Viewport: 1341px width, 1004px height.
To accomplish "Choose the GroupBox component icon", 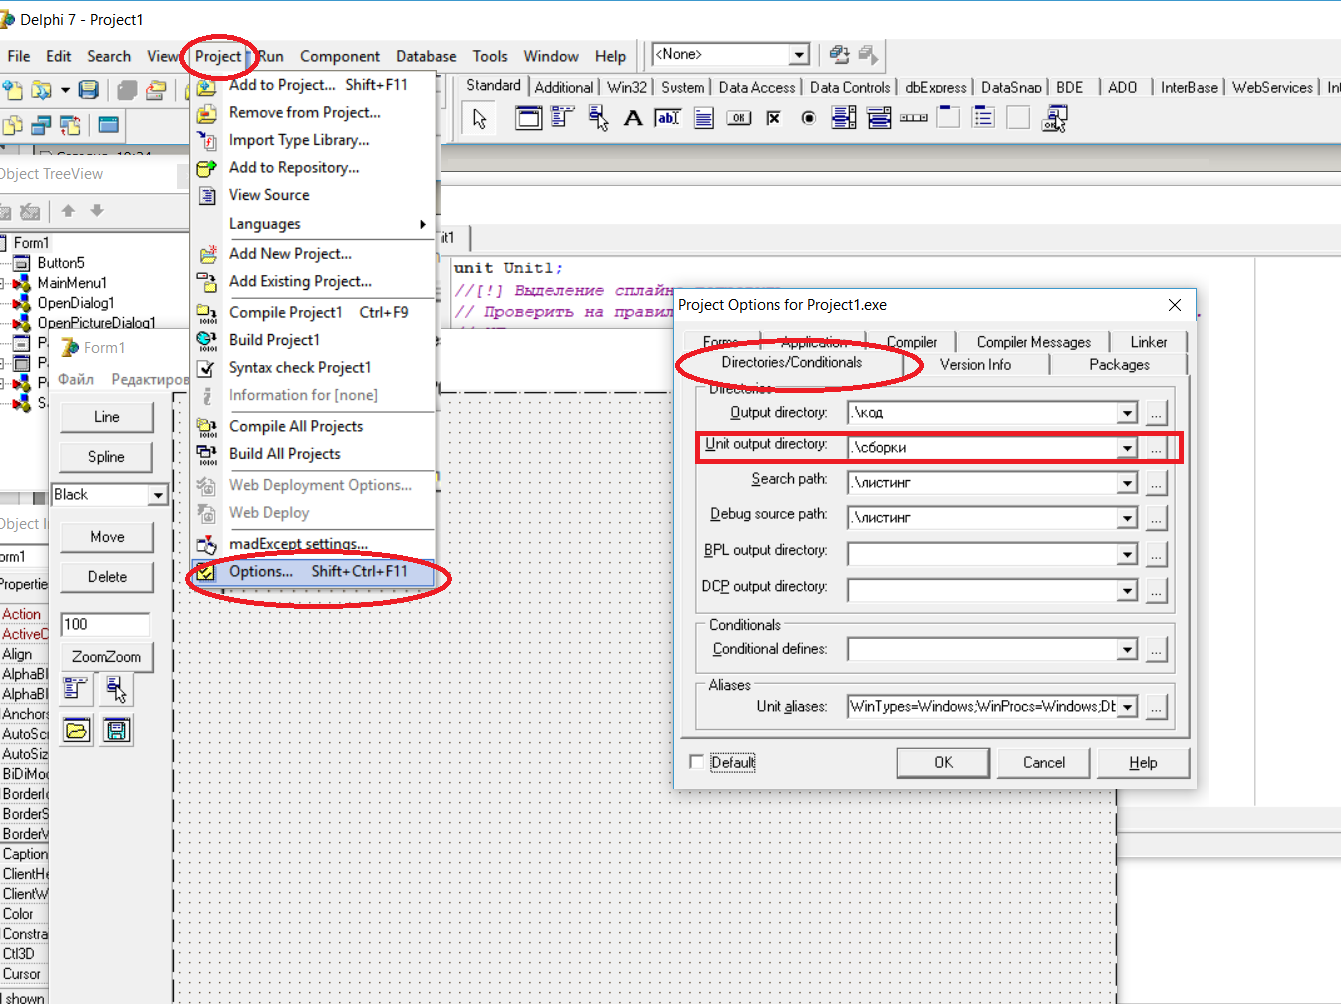I will (x=948, y=118).
